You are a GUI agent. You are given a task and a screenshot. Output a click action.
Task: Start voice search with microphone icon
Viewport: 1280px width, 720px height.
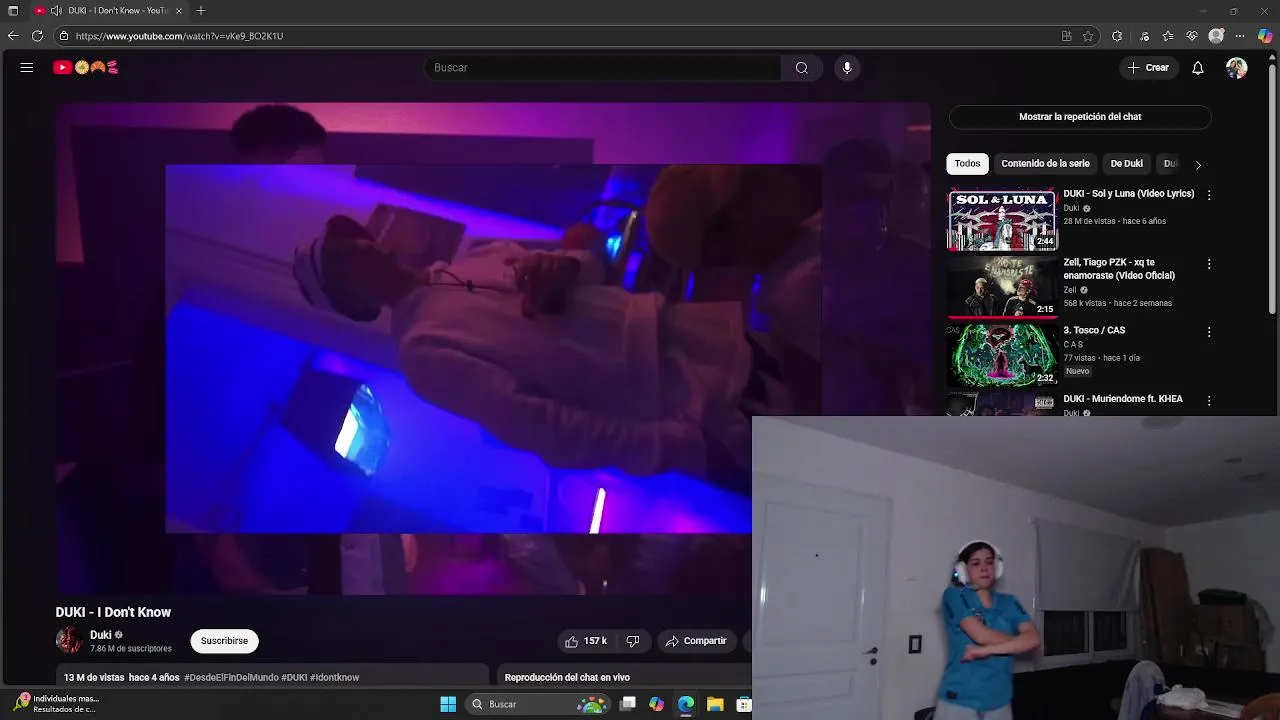[x=847, y=68]
